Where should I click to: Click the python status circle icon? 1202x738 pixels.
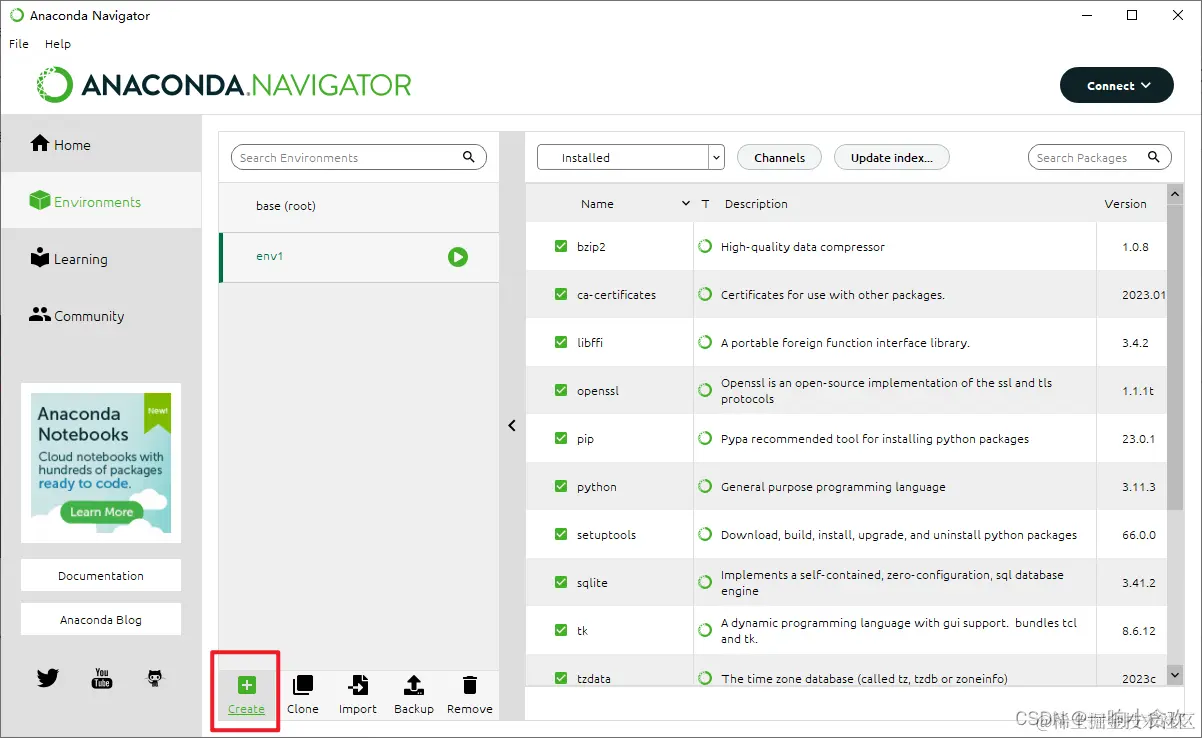tap(706, 486)
